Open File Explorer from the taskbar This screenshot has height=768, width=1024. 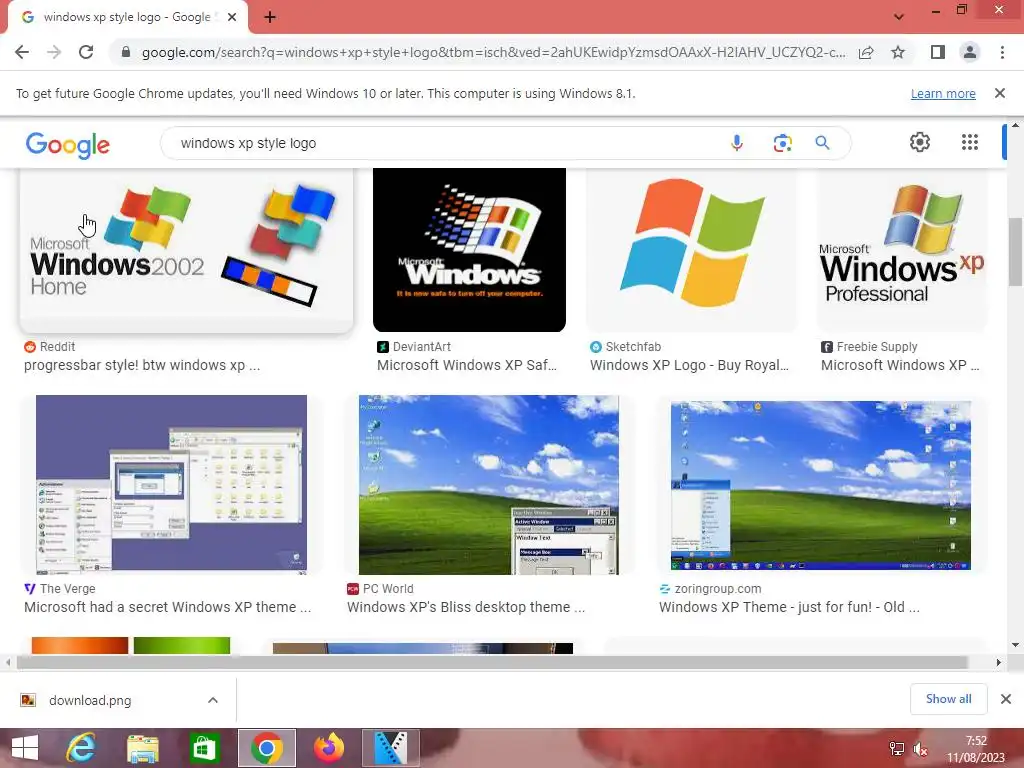coord(142,748)
